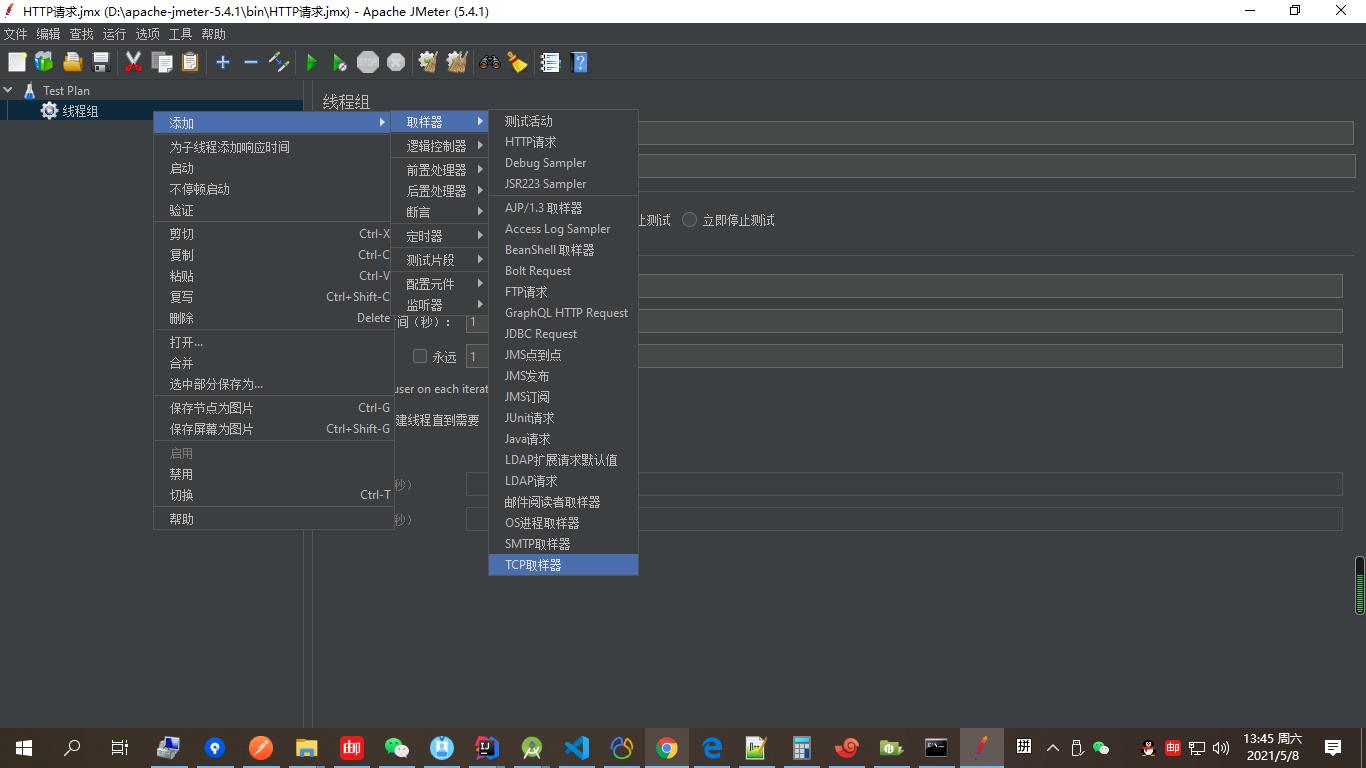Click the Paste clipboard icon
The width and height of the screenshot is (1366, 768).
tap(190, 62)
